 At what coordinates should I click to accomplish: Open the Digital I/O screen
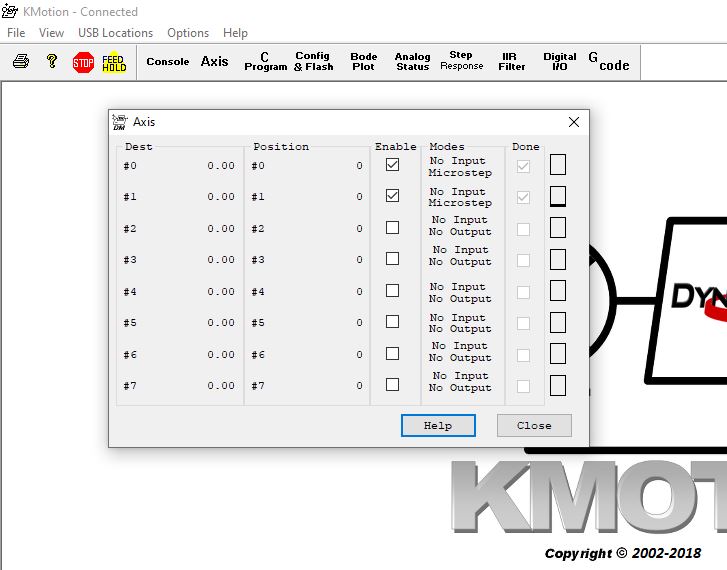[x=560, y=62]
